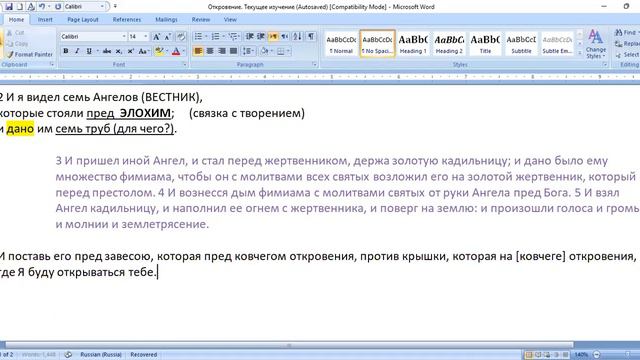Click the spelling proofing status icon
This screenshot has height=360, width=640.
tap(68, 355)
